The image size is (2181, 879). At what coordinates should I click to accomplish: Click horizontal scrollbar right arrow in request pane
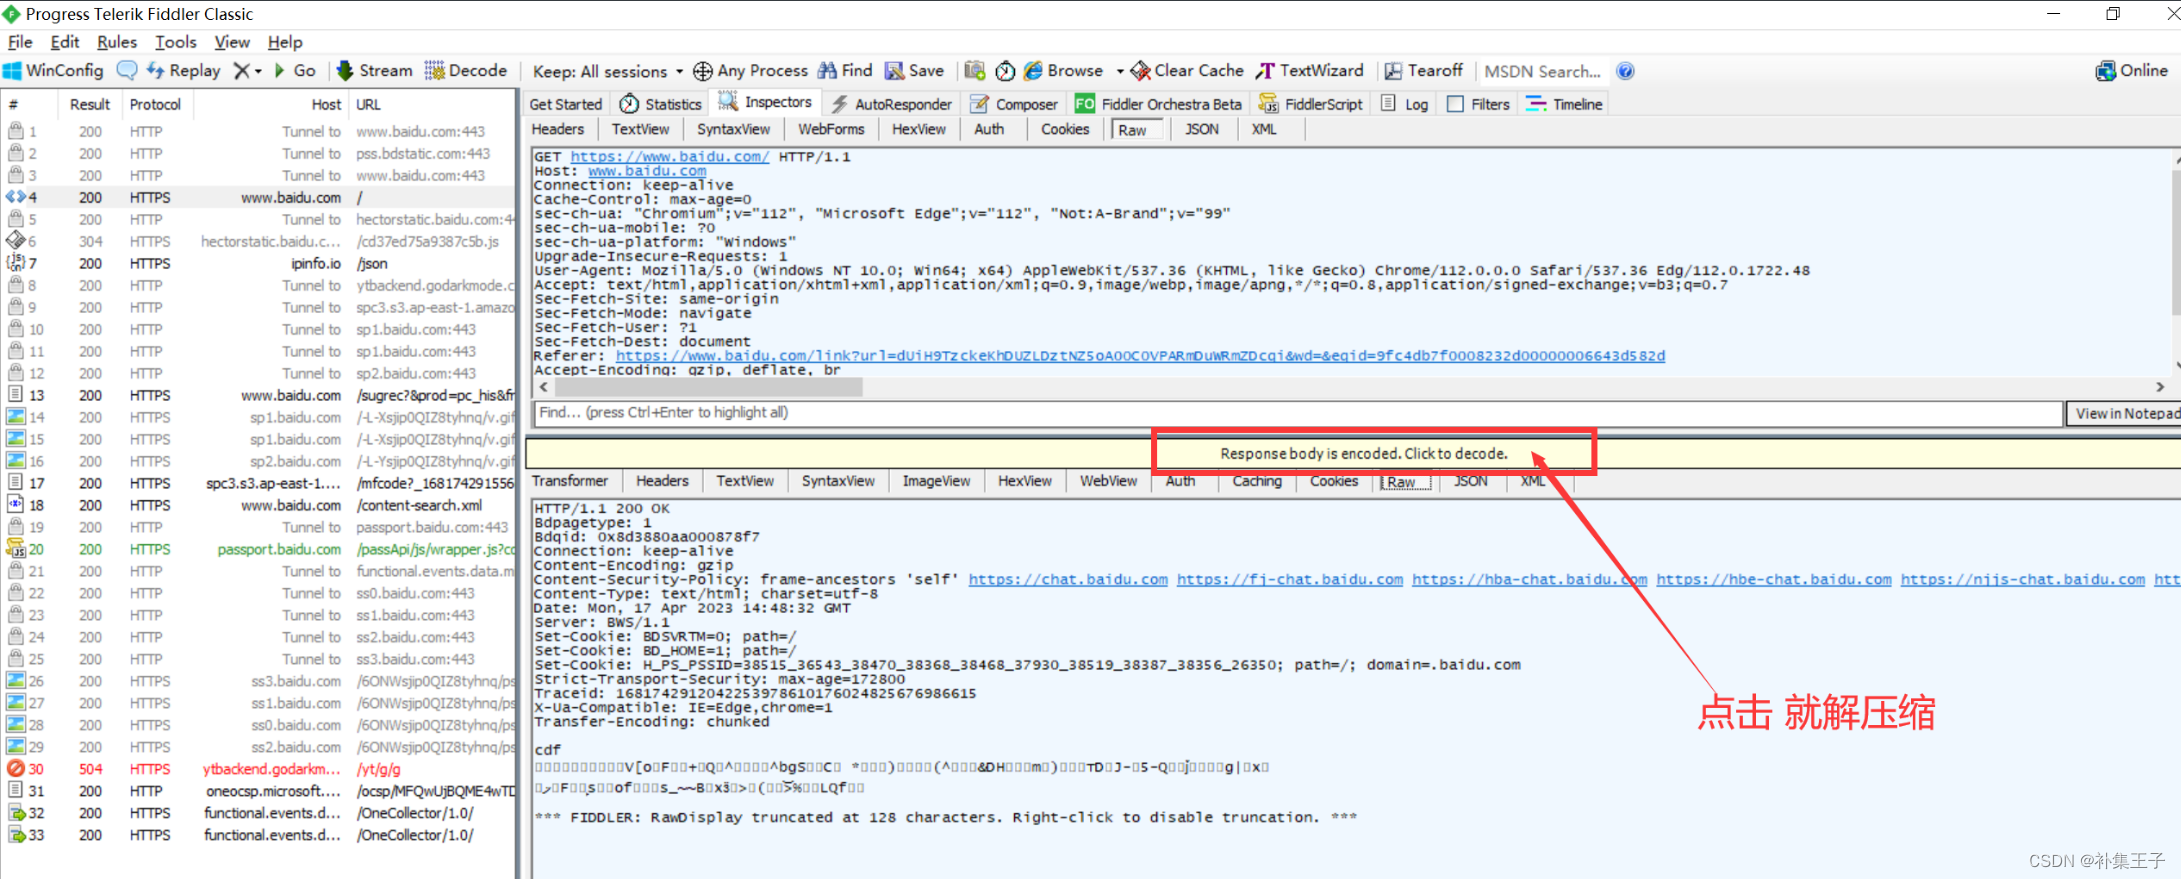(x=2160, y=387)
